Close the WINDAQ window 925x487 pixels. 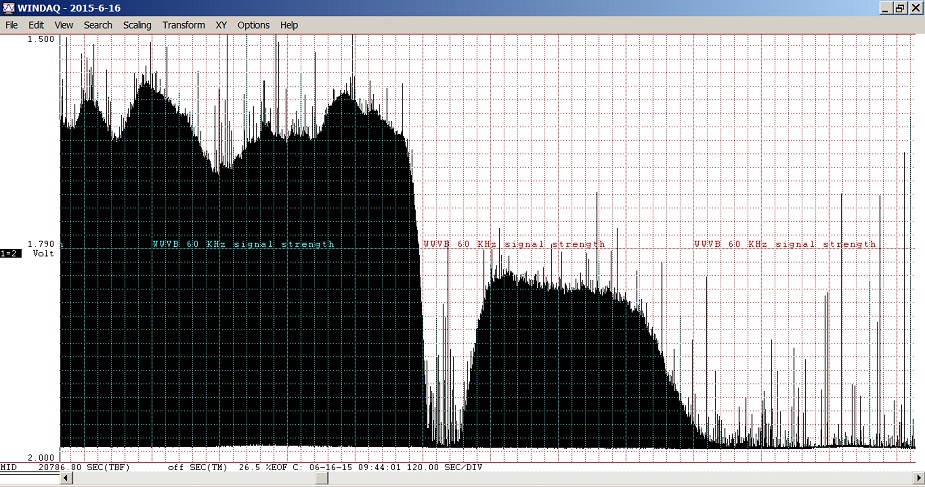915,8
